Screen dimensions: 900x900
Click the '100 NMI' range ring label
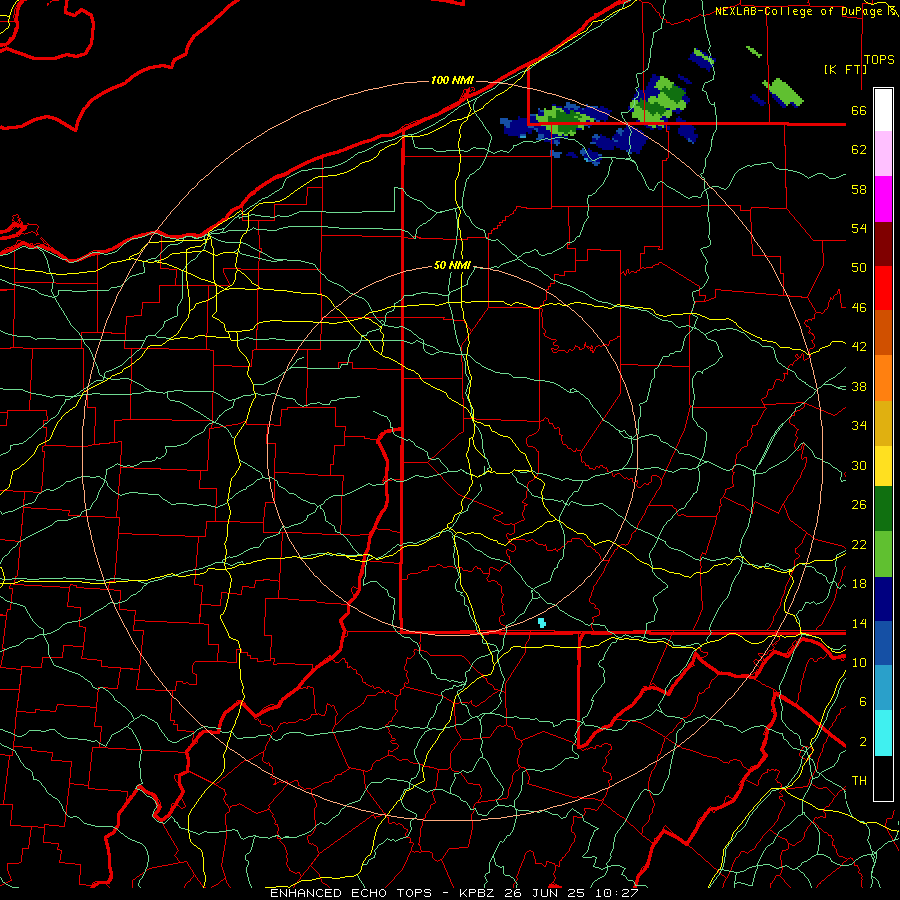point(452,80)
